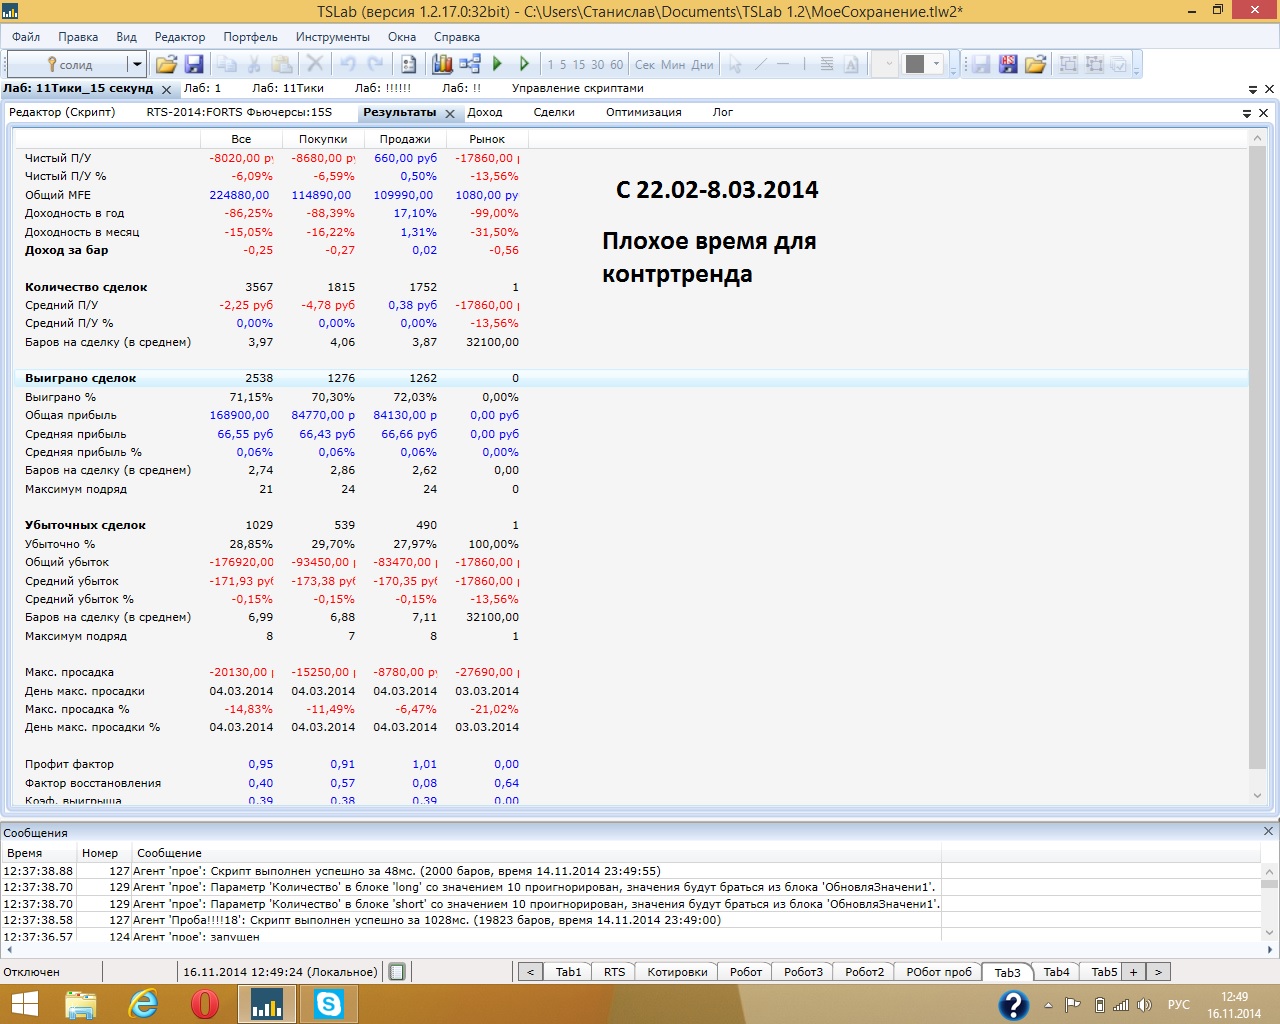
Task: Open the 'солид' combo box dropdown
Action: pos(136,64)
